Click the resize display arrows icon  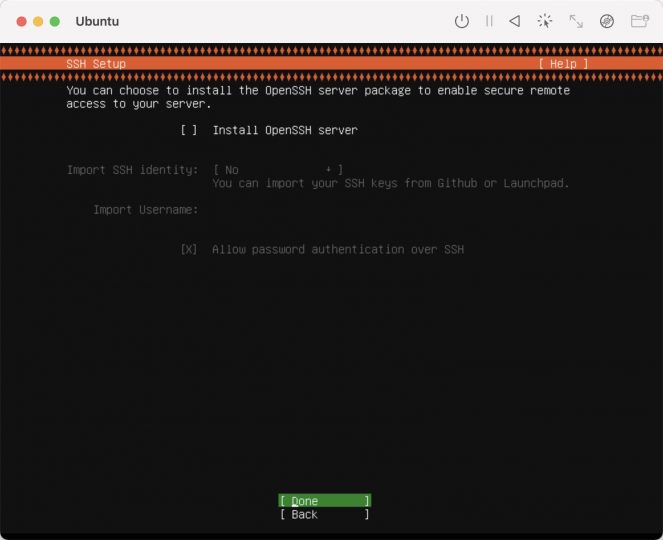coord(576,21)
